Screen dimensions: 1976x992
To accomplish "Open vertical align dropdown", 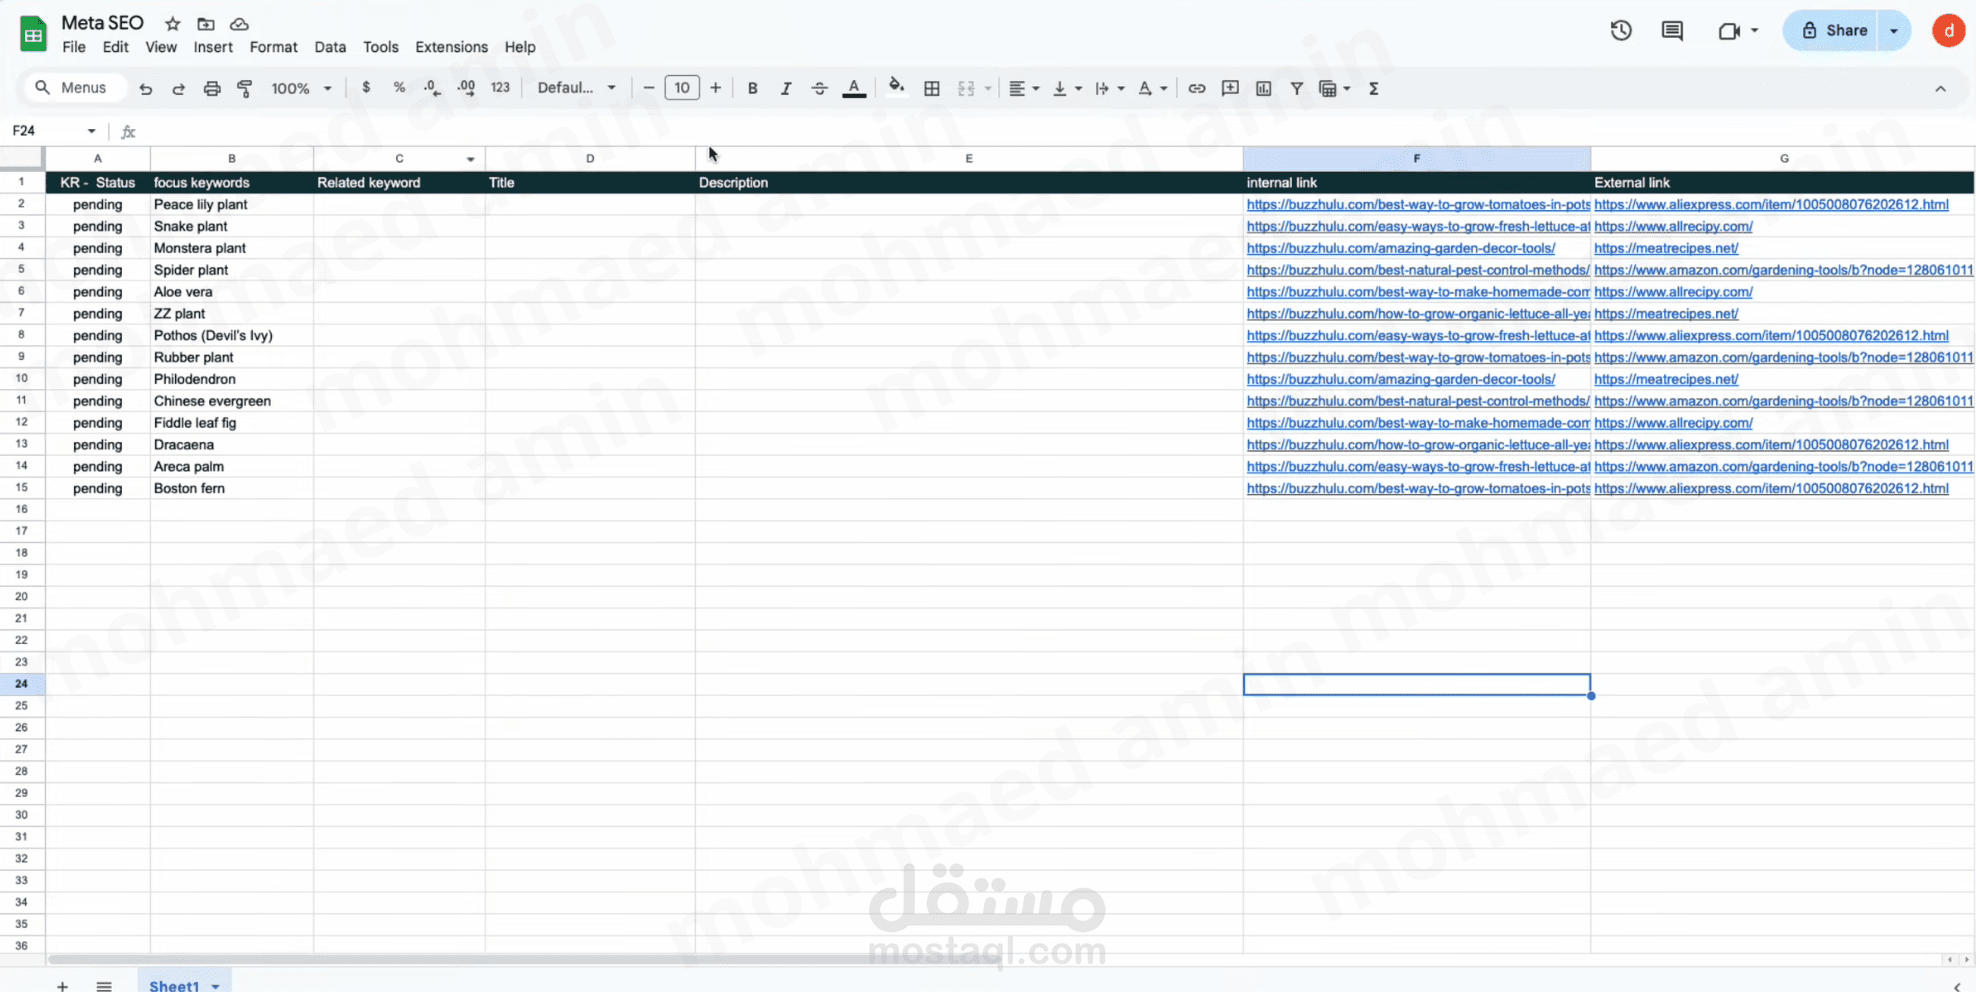I will [x=1067, y=88].
